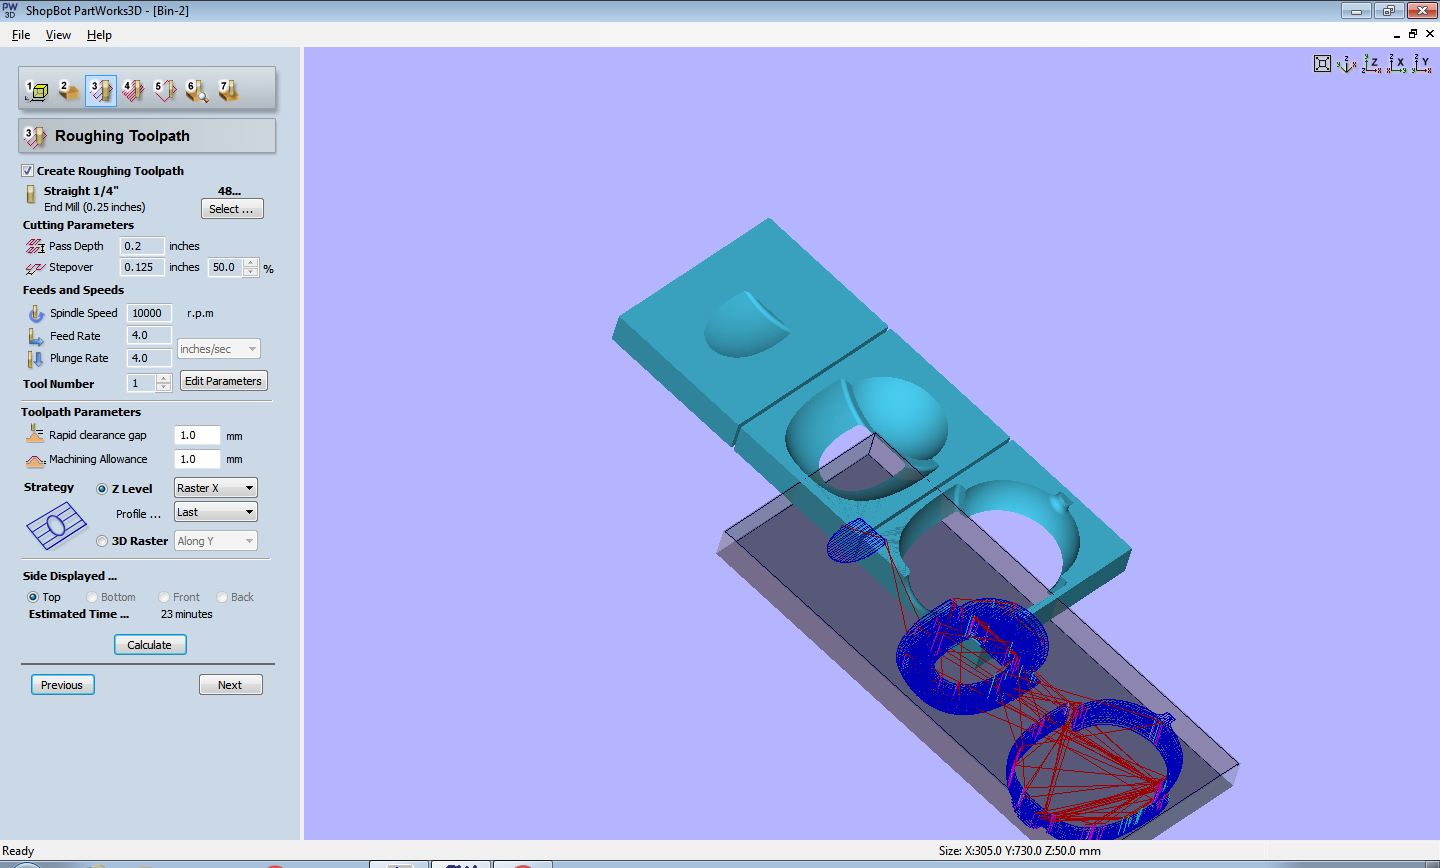Click the Calculate button
The height and width of the screenshot is (868, 1440).
click(x=150, y=645)
